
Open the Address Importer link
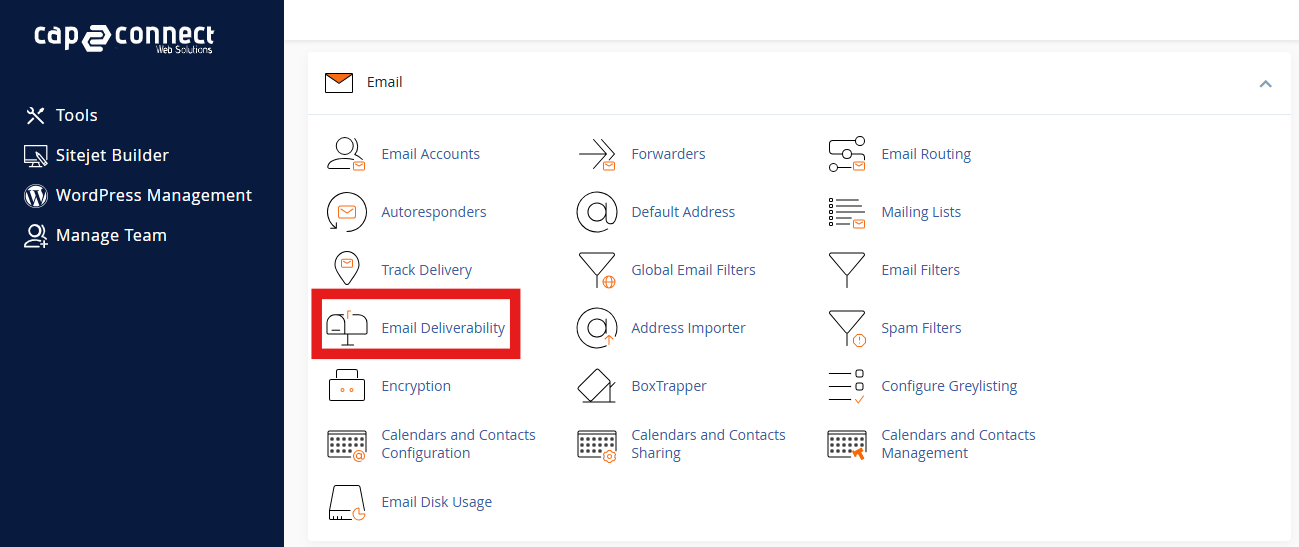(x=688, y=328)
